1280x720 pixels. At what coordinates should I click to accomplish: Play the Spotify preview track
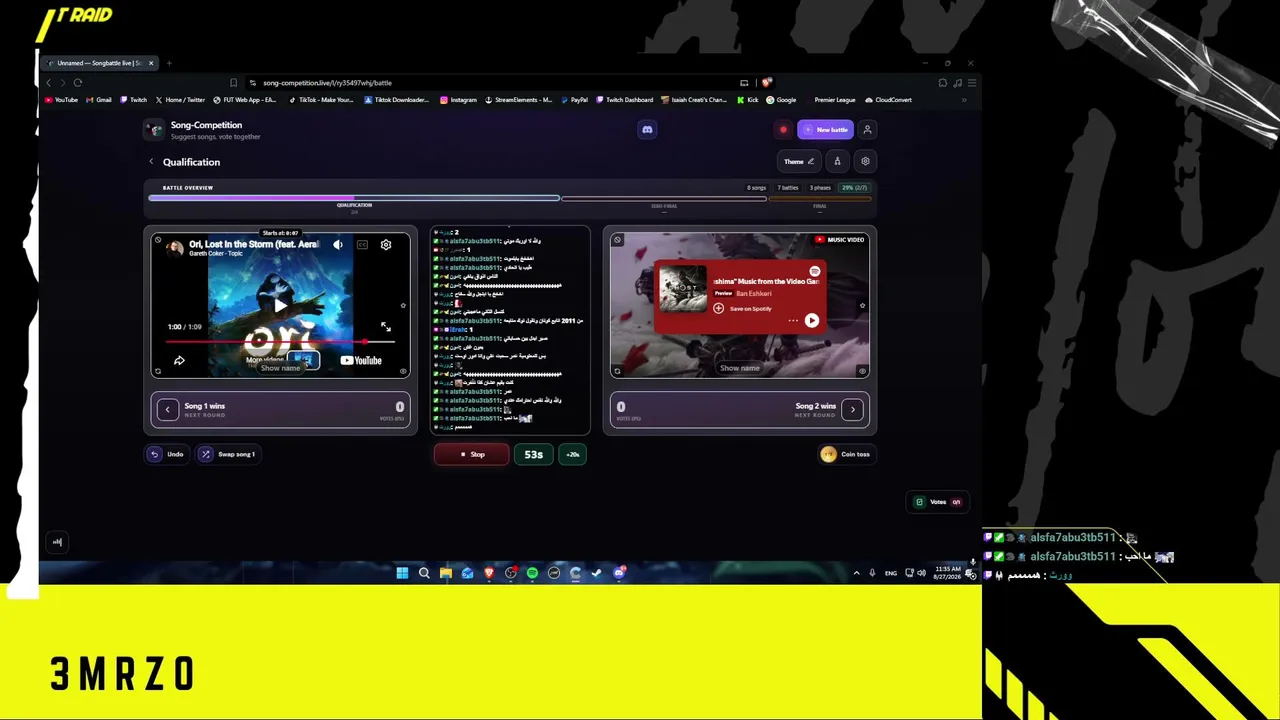point(811,321)
